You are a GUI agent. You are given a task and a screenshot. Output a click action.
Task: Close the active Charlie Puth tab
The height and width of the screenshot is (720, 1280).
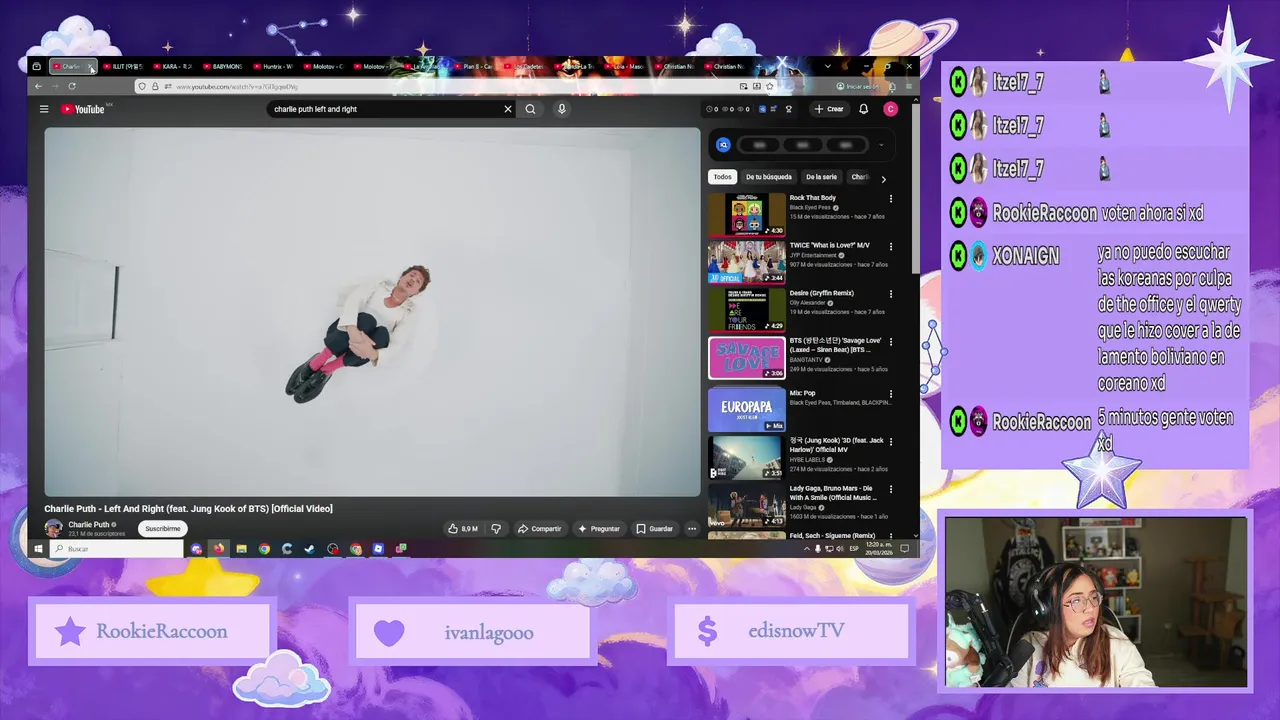90,67
